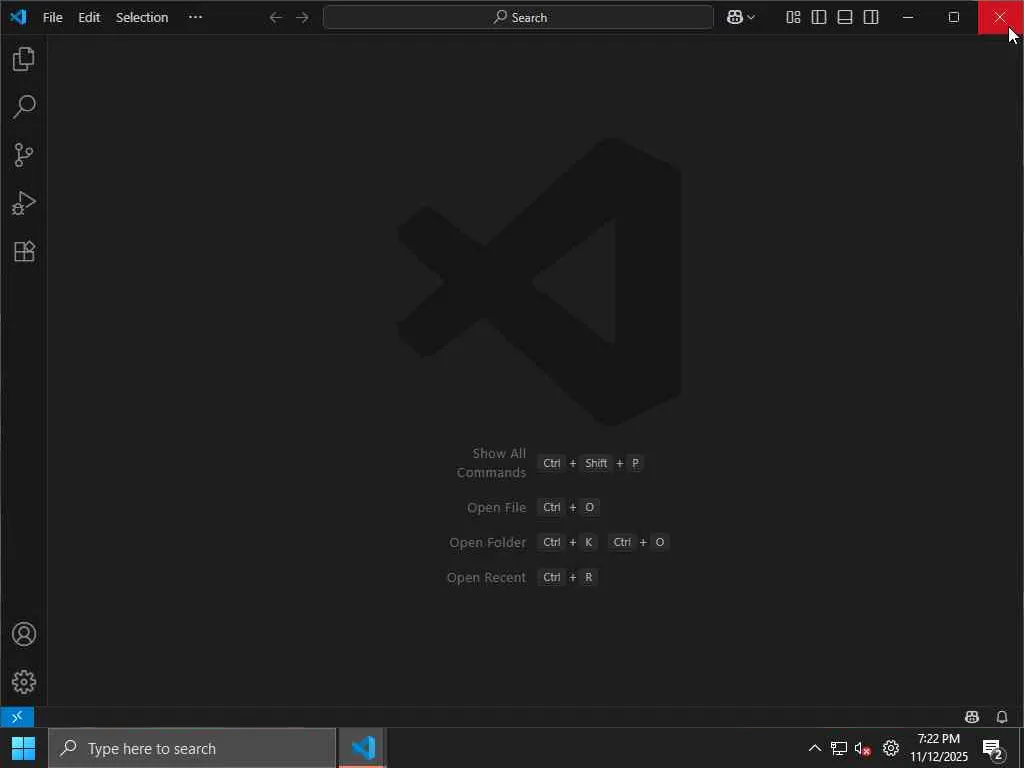This screenshot has width=1024, height=768.
Task: Open the network icon in system tray
Action: 839,748
